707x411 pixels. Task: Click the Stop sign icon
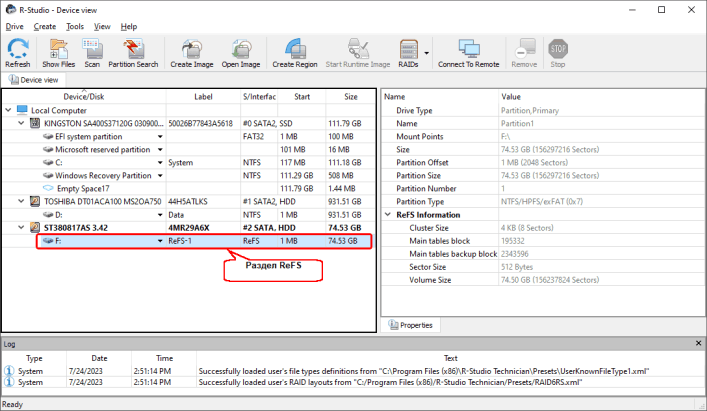[558, 49]
